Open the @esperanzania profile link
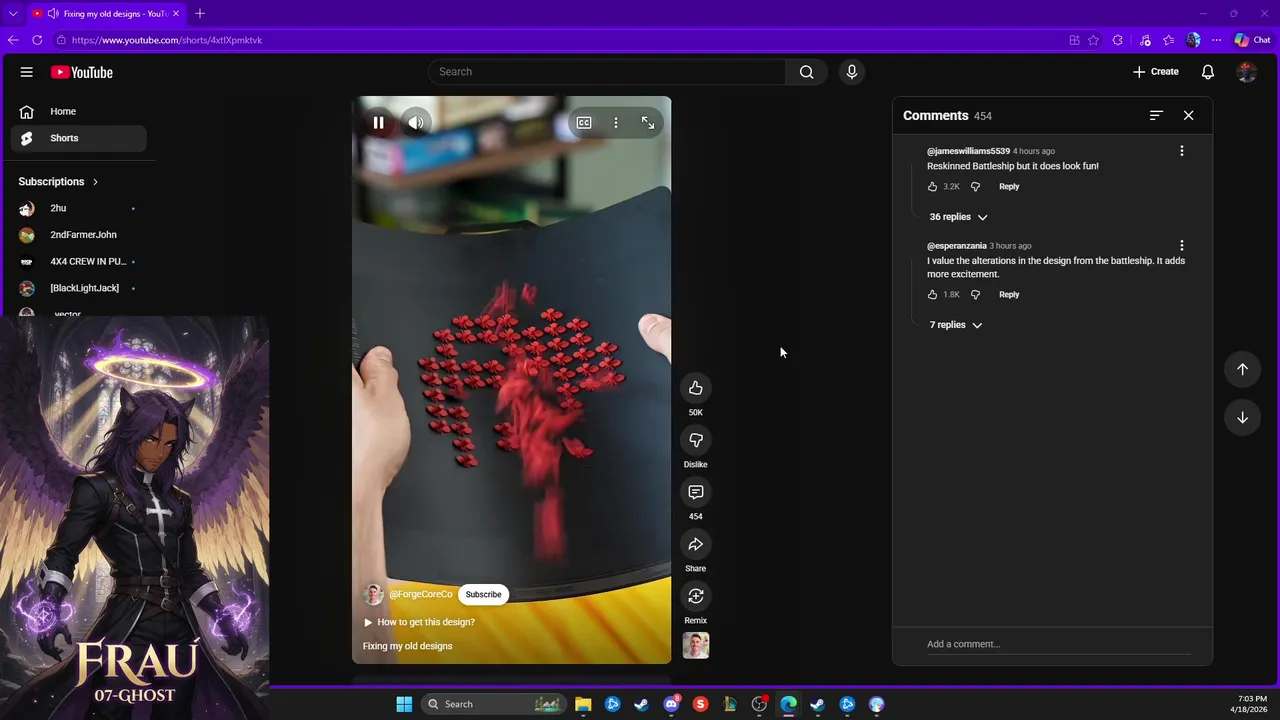Image resolution: width=1280 pixels, height=720 pixels. click(x=957, y=246)
